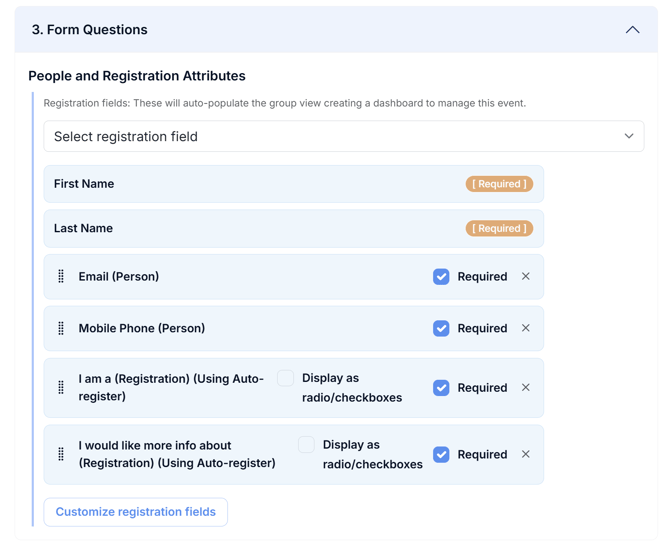Click the First Name Required badge

pos(499,184)
